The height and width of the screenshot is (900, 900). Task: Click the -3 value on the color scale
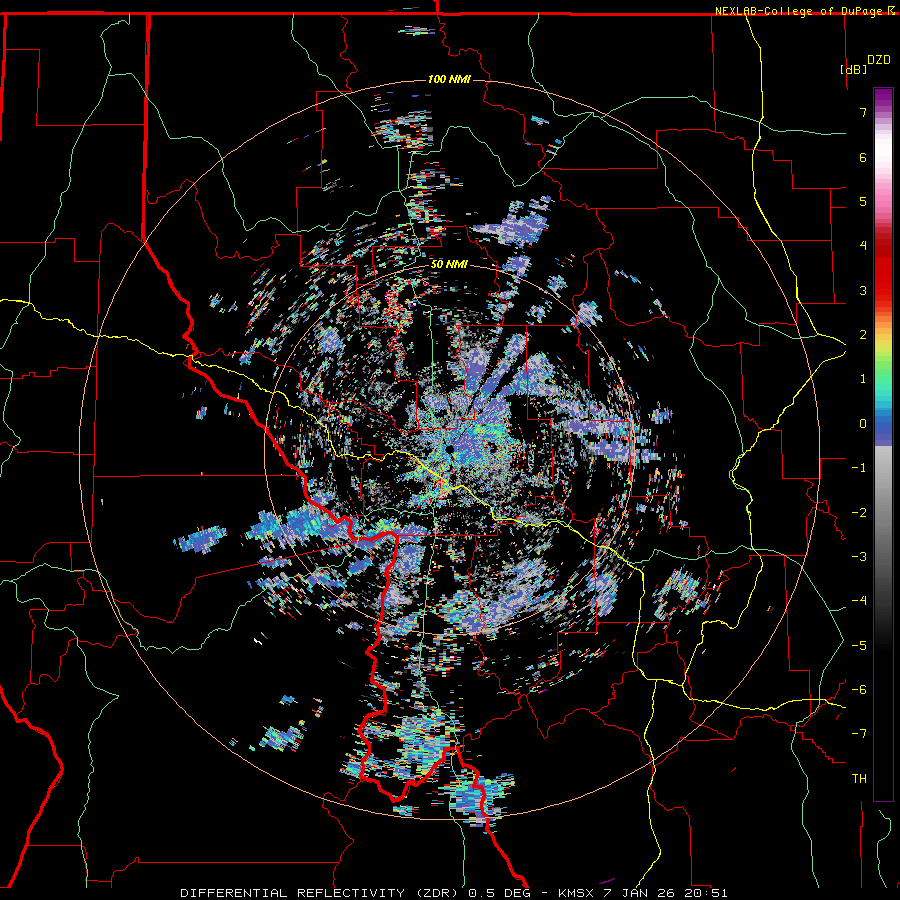coord(859,557)
